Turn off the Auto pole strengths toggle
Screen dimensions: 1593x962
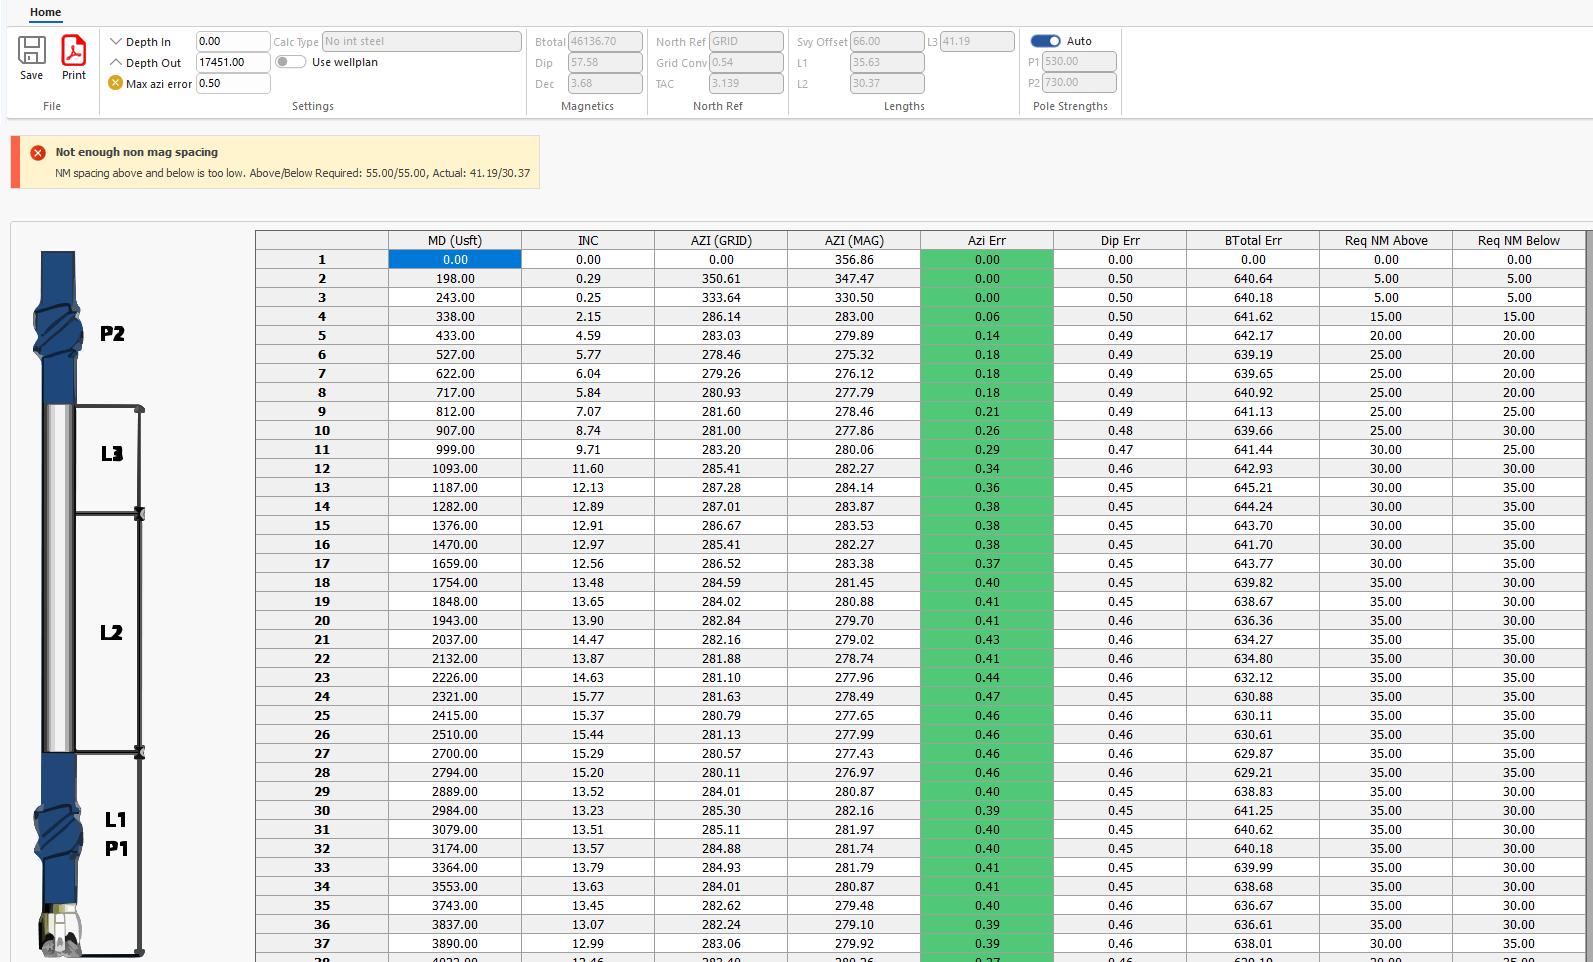(x=1045, y=41)
